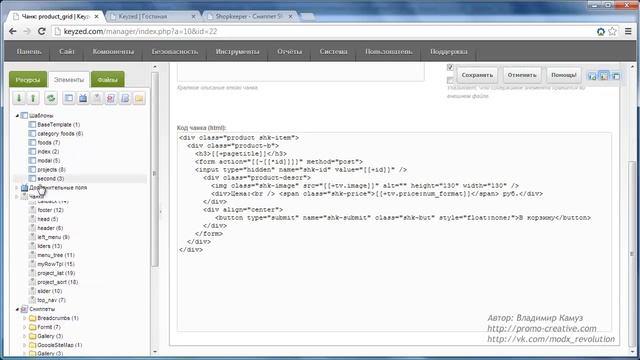Select the category foods template
This screenshot has width=640, height=360.
[60, 133]
